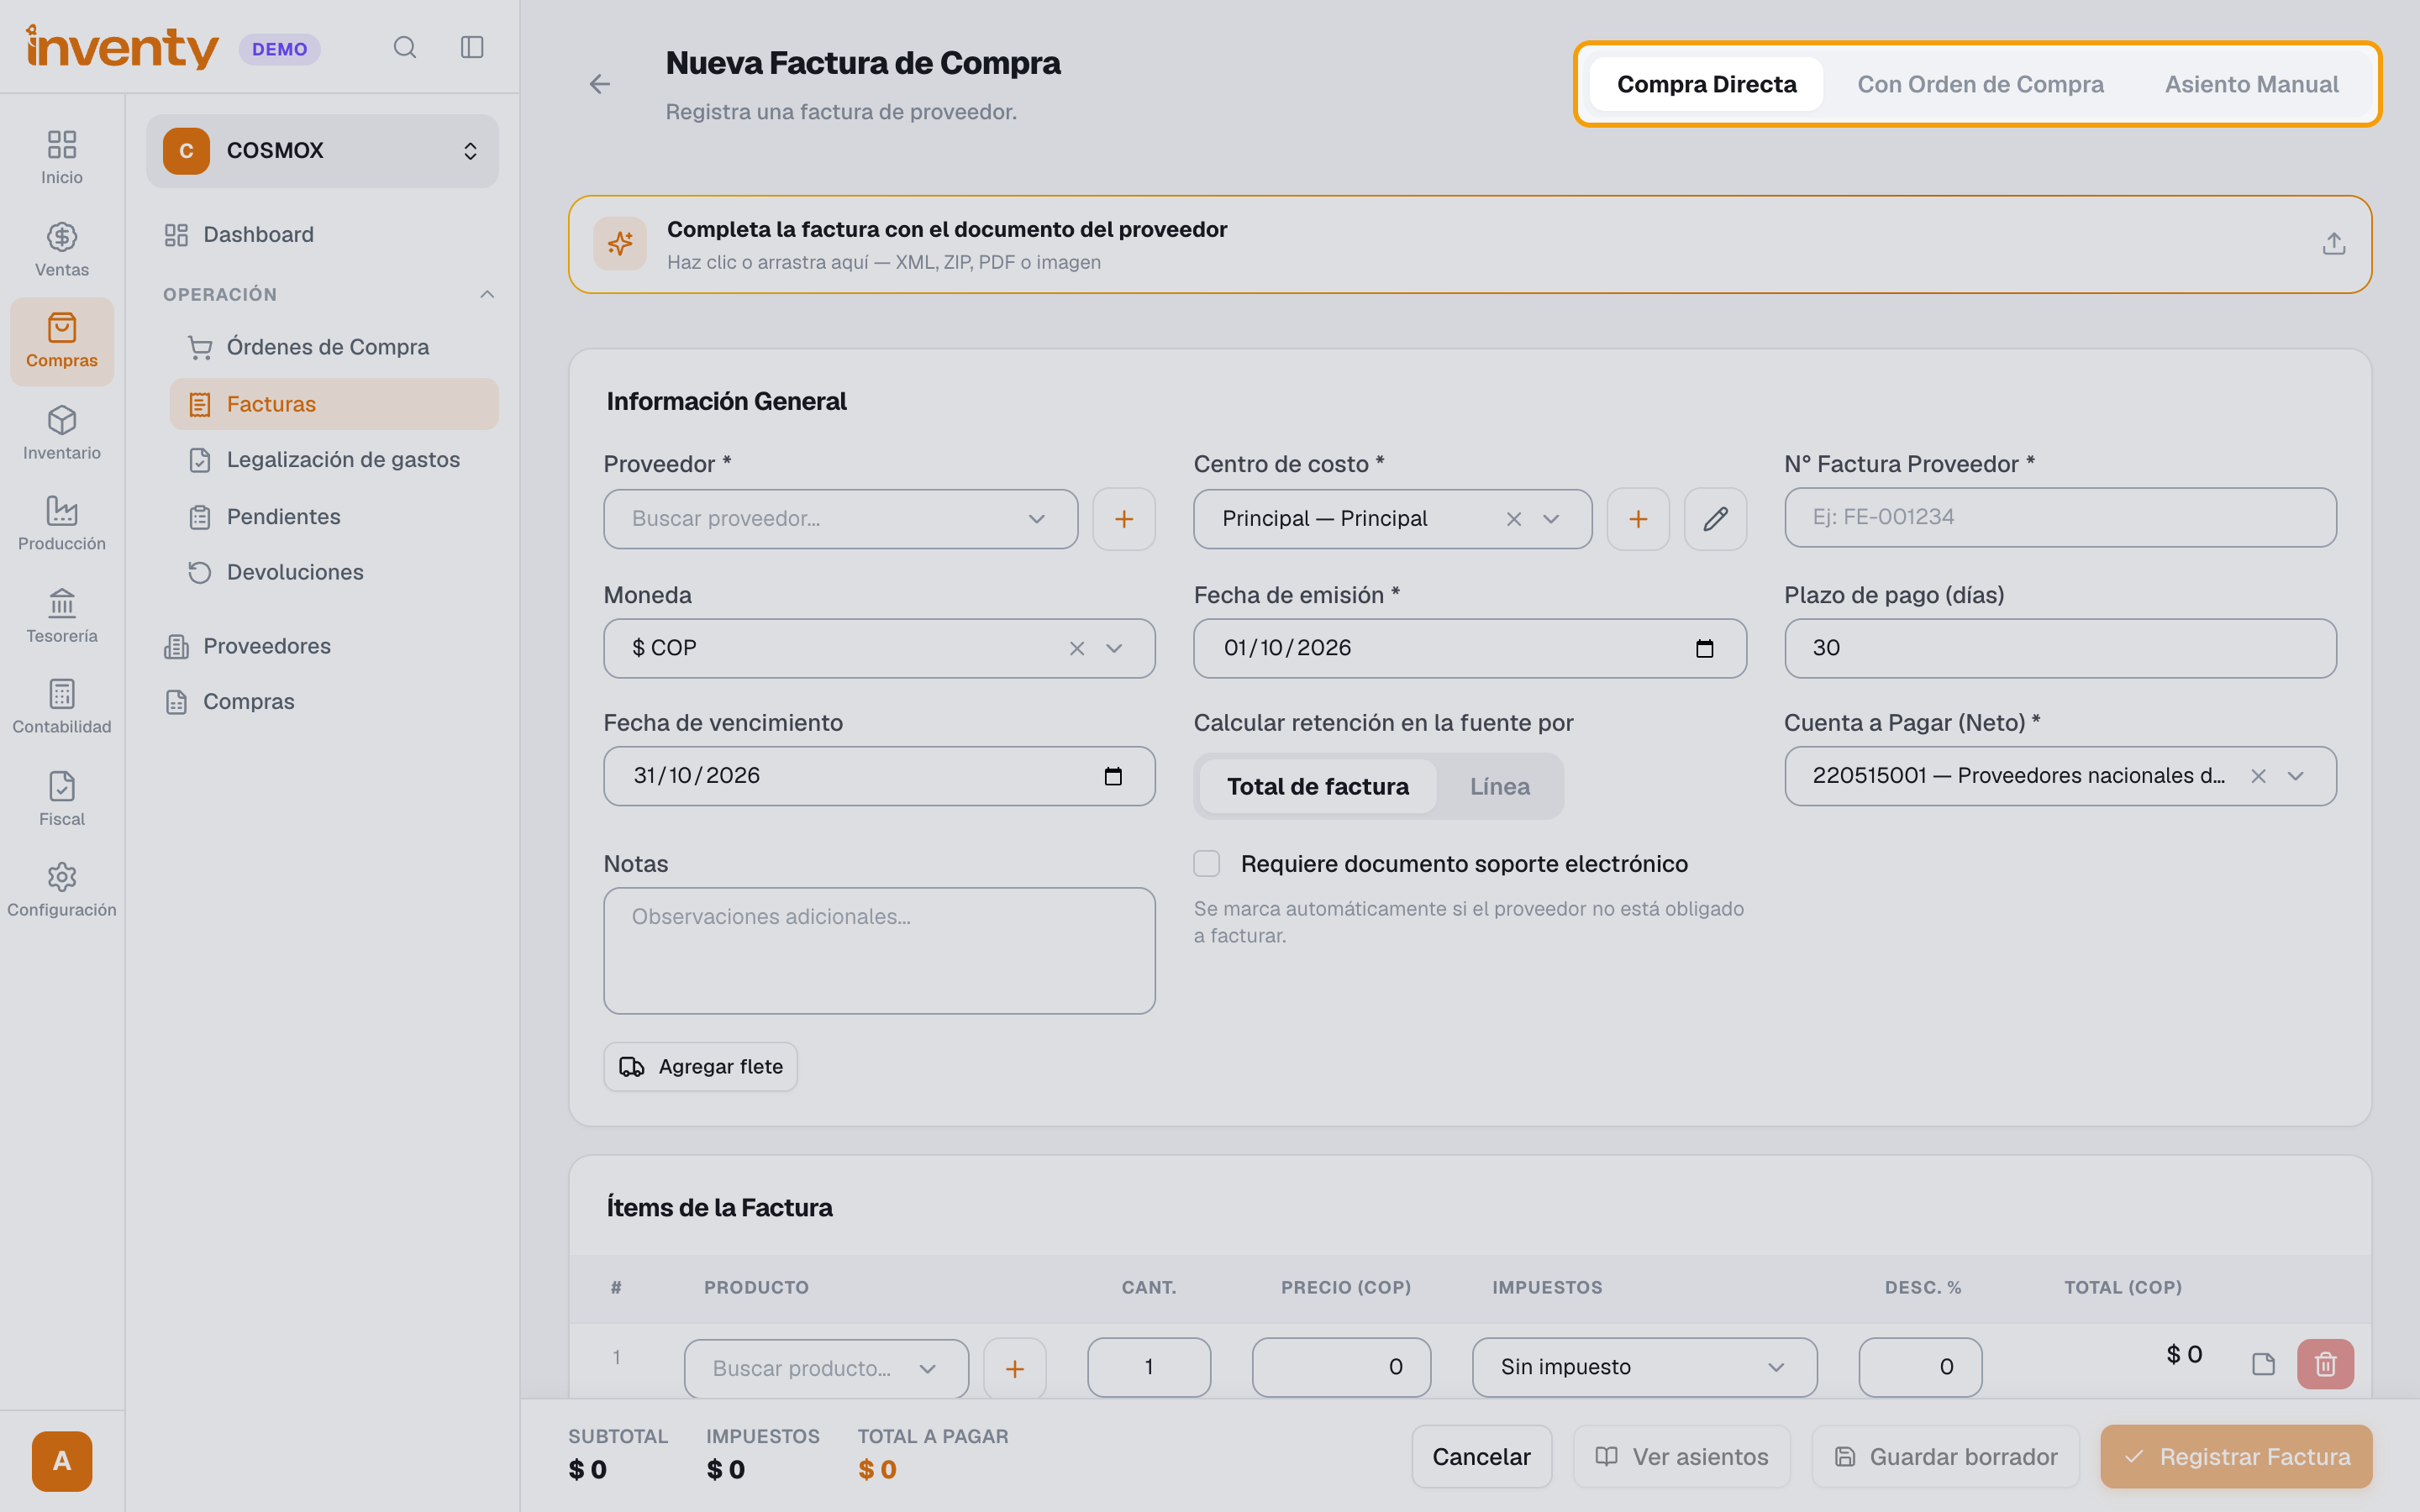Click Agregar flete button
The image size is (2420, 1512).
pyautogui.click(x=701, y=1067)
